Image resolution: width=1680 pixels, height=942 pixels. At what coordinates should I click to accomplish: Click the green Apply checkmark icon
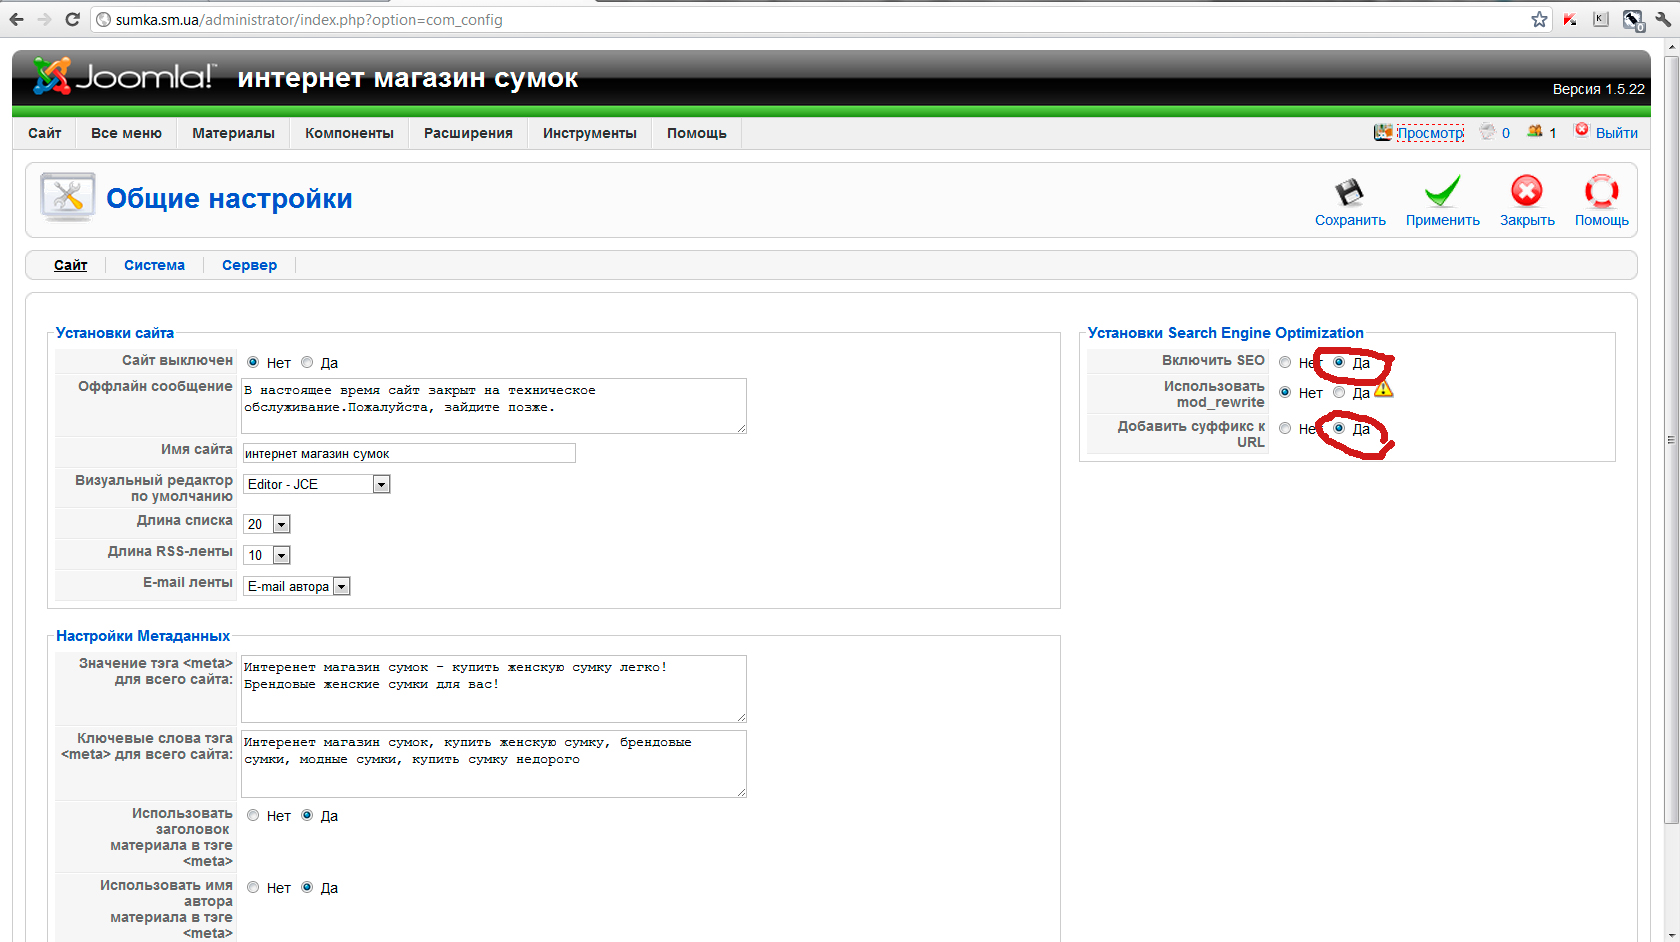1442,192
